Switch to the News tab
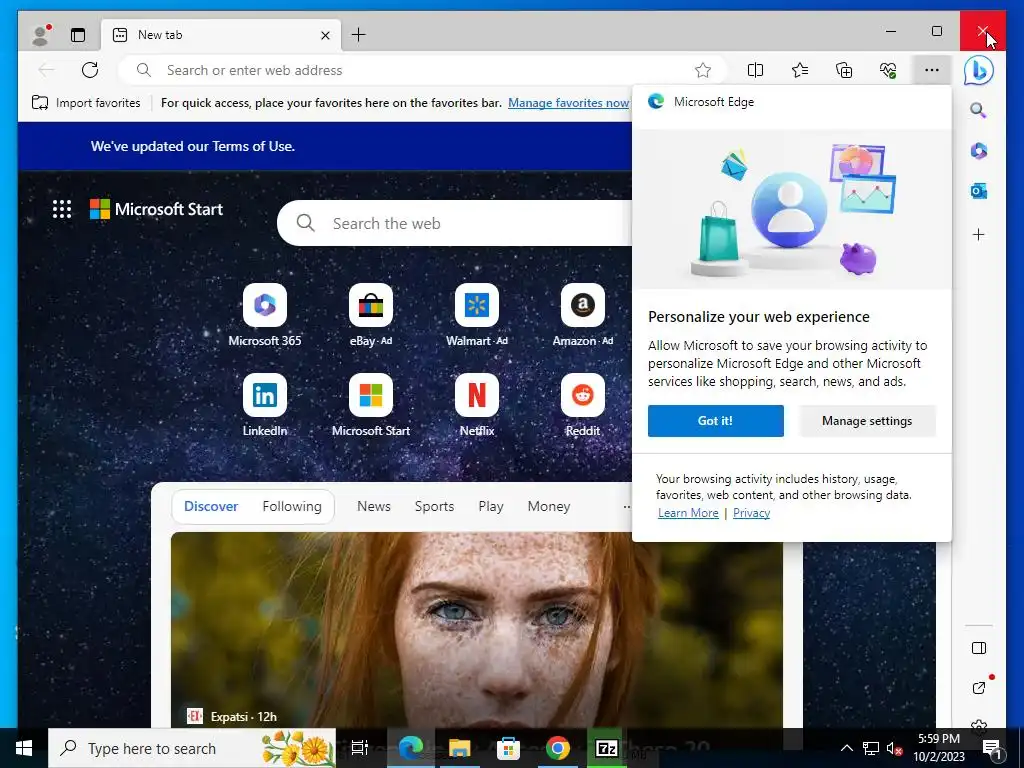This screenshot has height=768, width=1024. [374, 506]
